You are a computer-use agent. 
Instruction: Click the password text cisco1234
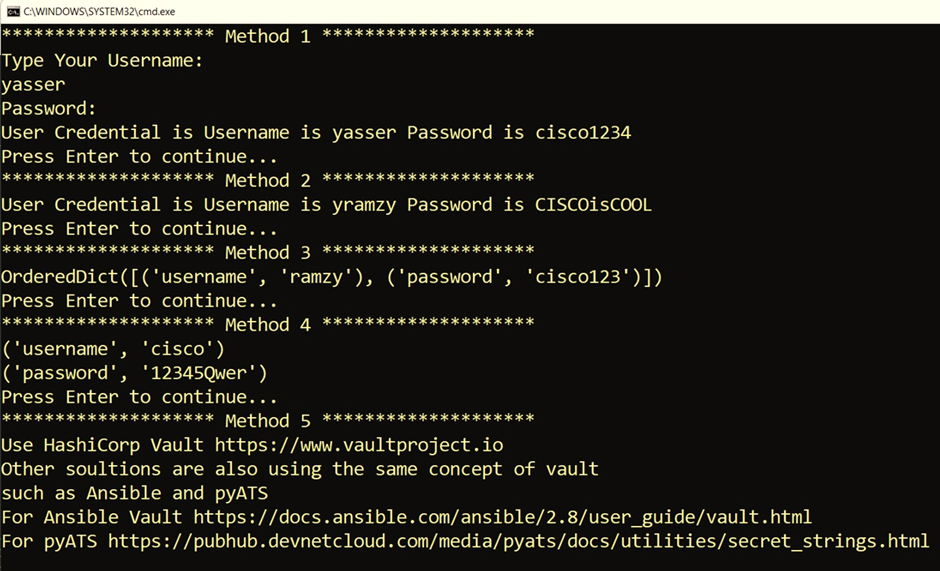click(583, 133)
